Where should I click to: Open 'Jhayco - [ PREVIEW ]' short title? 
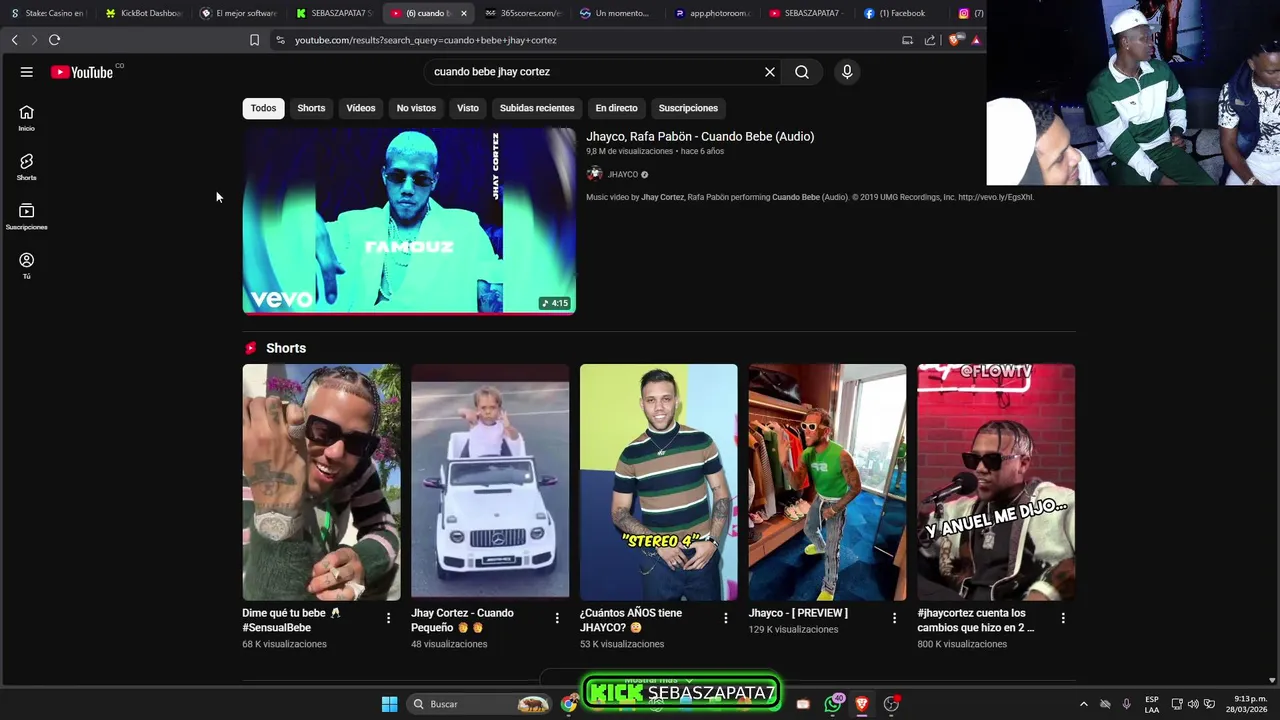pyautogui.click(x=798, y=613)
